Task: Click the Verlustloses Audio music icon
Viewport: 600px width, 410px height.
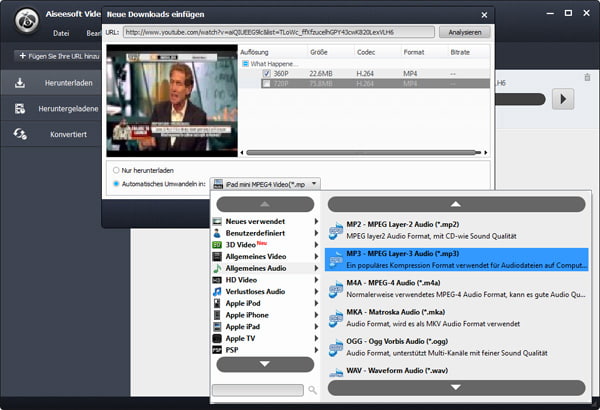Action: click(x=217, y=291)
